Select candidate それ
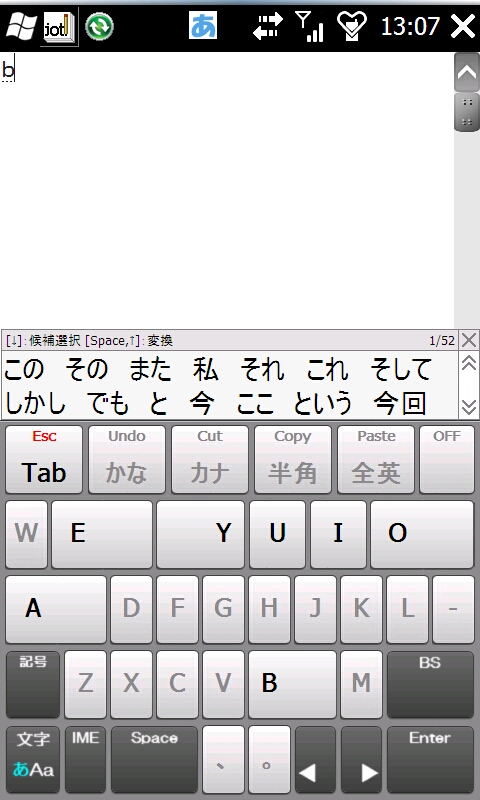 pos(262,369)
